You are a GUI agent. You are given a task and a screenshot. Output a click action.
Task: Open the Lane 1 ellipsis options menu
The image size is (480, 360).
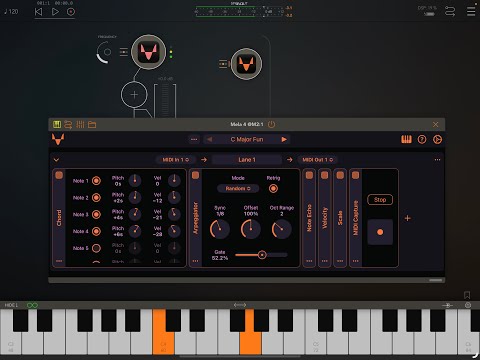tap(437, 160)
